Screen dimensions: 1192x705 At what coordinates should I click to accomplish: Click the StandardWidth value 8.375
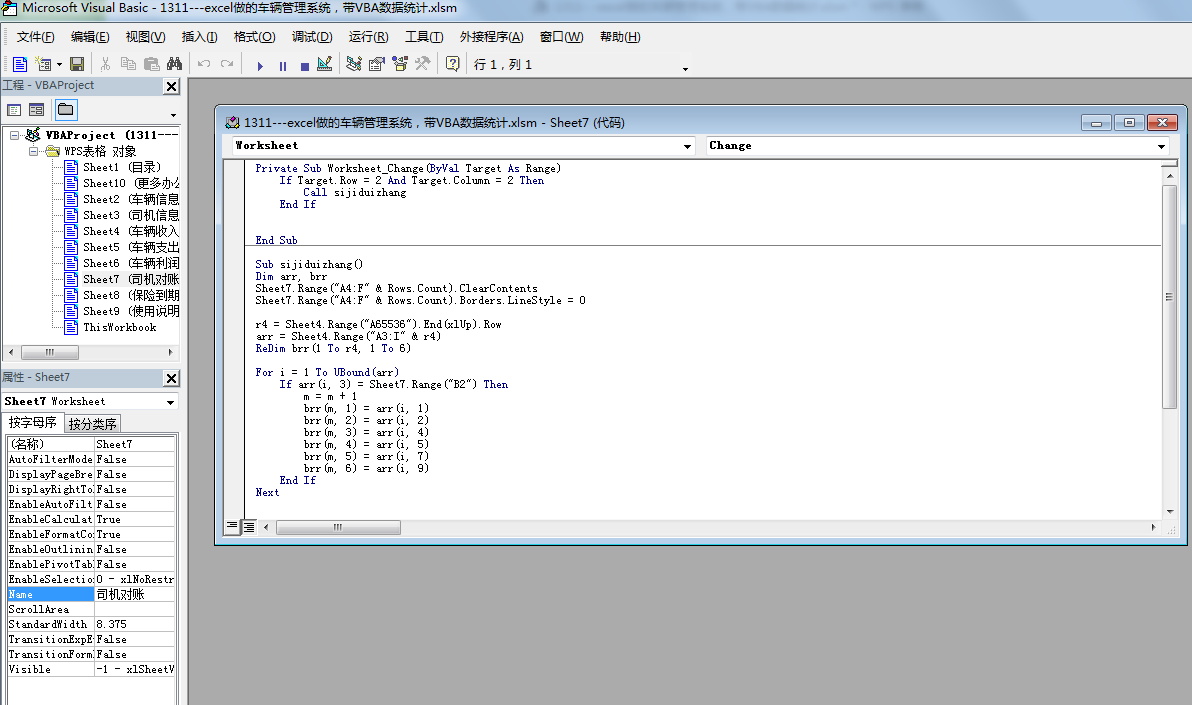135,624
